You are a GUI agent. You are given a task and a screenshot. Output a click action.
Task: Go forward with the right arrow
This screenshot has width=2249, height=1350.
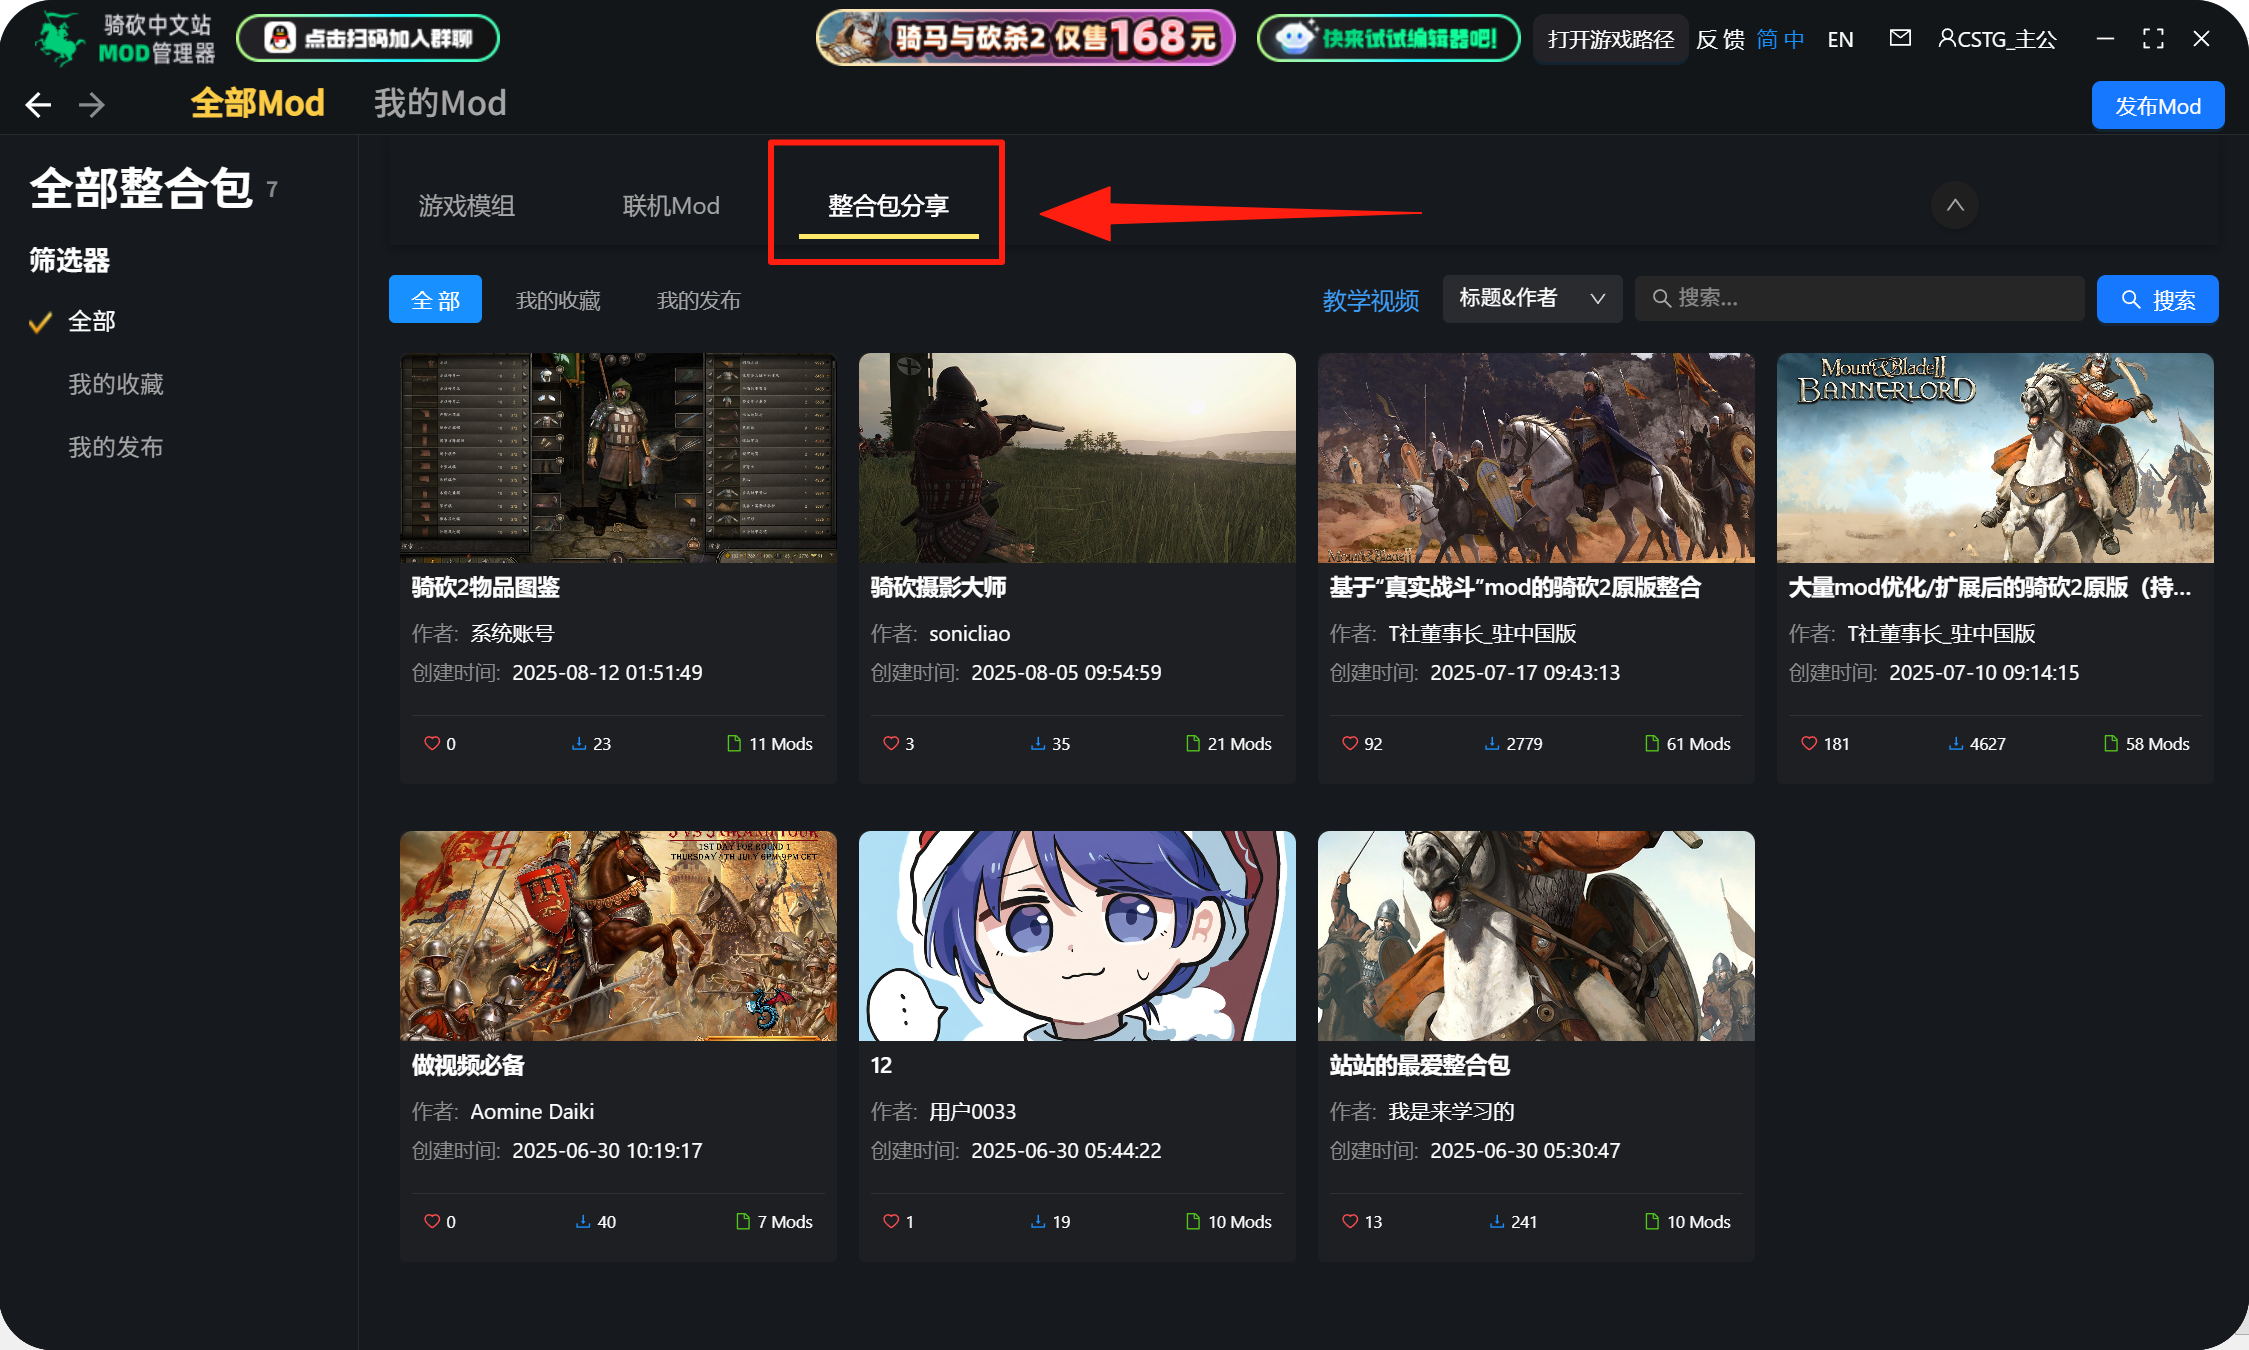tap(92, 105)
